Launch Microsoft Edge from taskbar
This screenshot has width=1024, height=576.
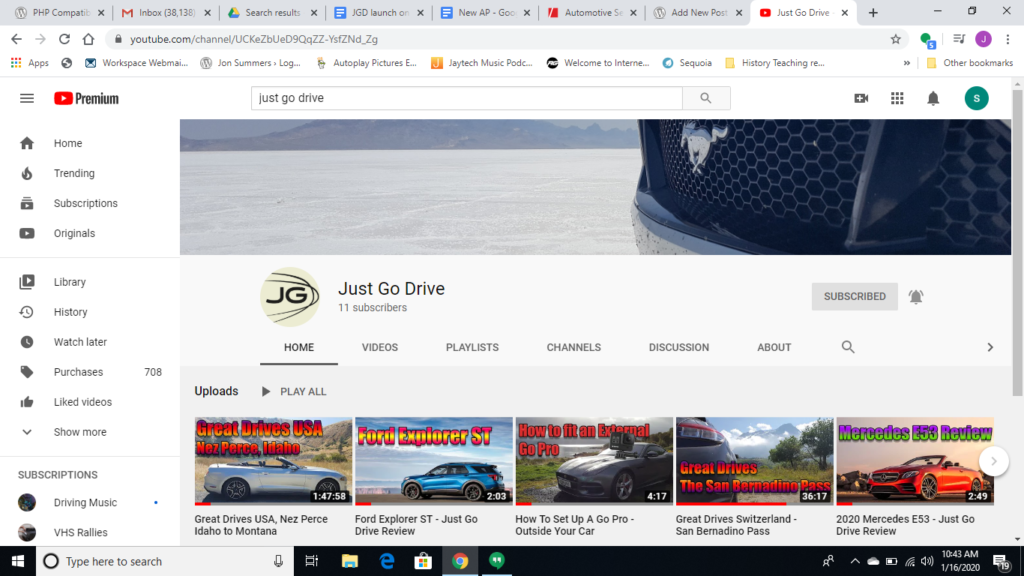click(387, 561)
